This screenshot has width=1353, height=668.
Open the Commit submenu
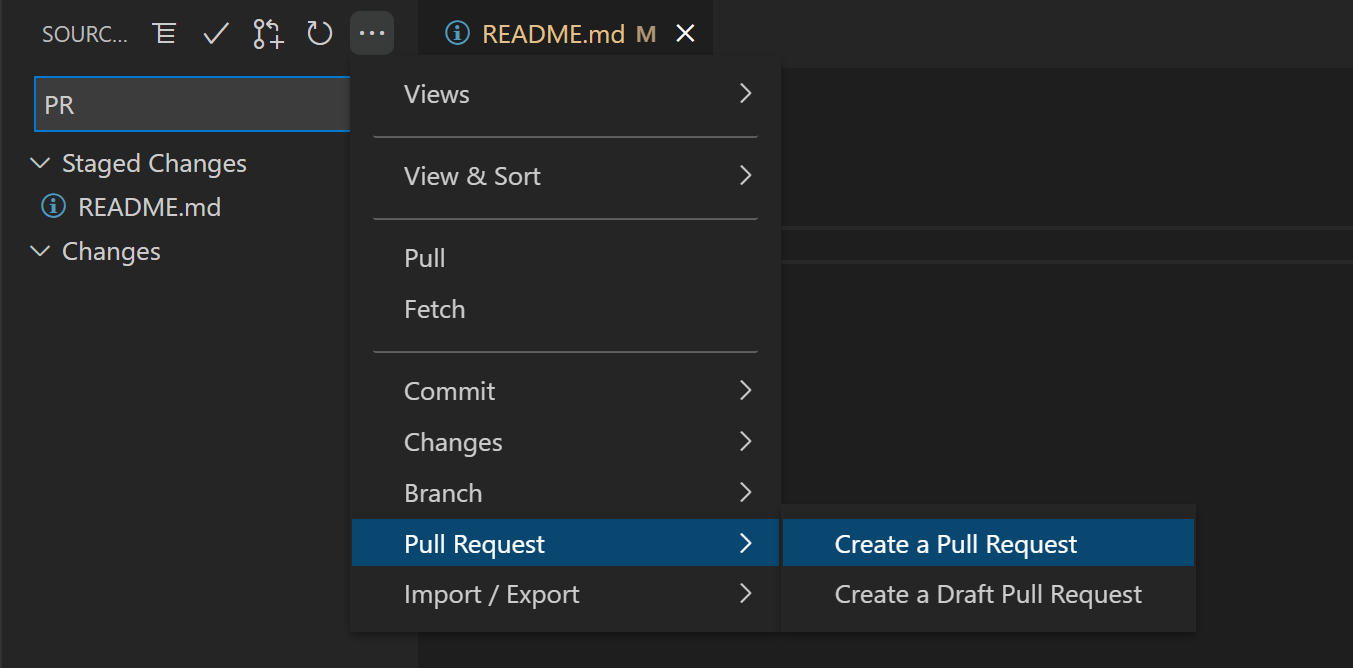point(449,390)
